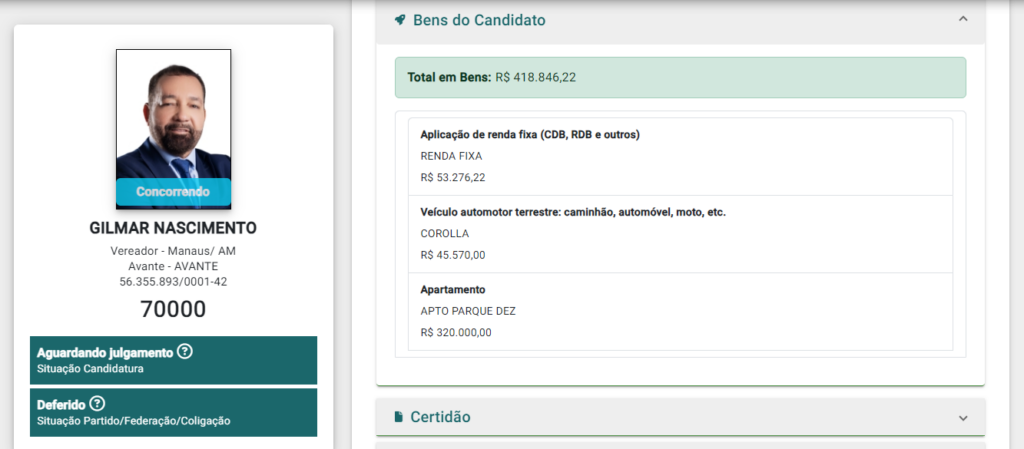Open the Situação Candidatura status box

pyautogui.click(x=173, y=361)
